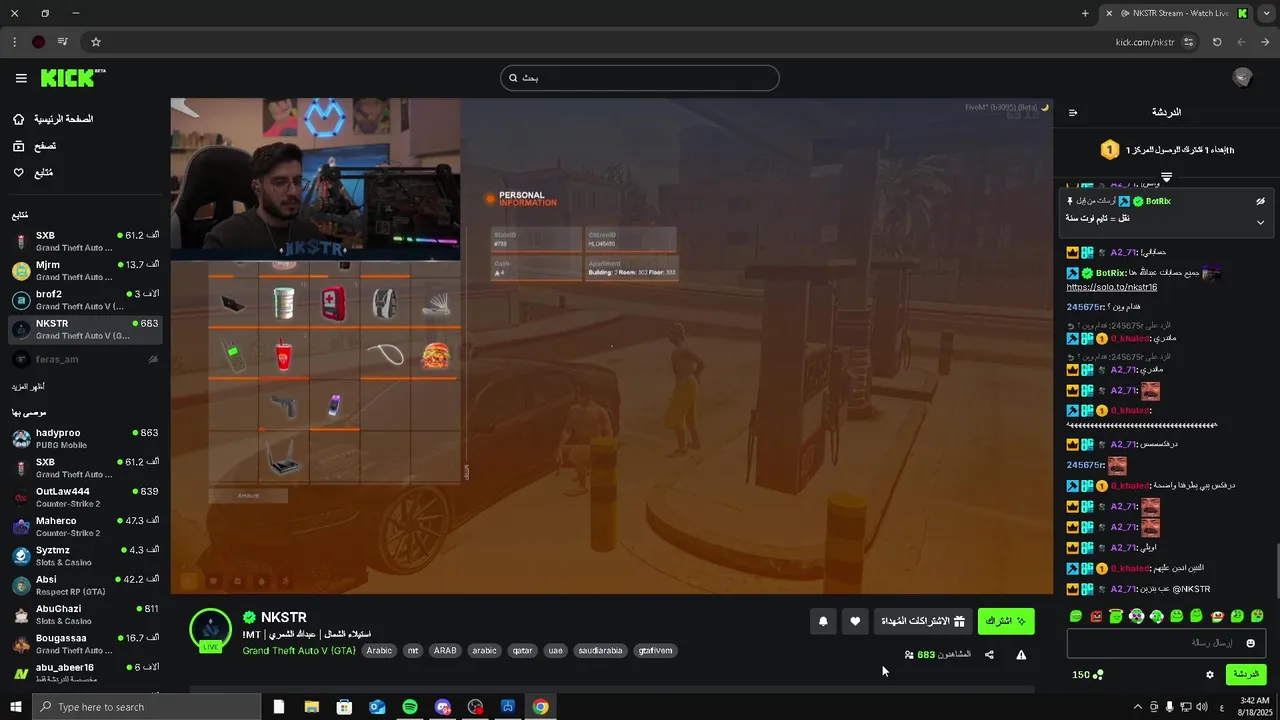1280x720 pixels.
Task: Click the Kick search box
Action: click(x=640, y=78)
